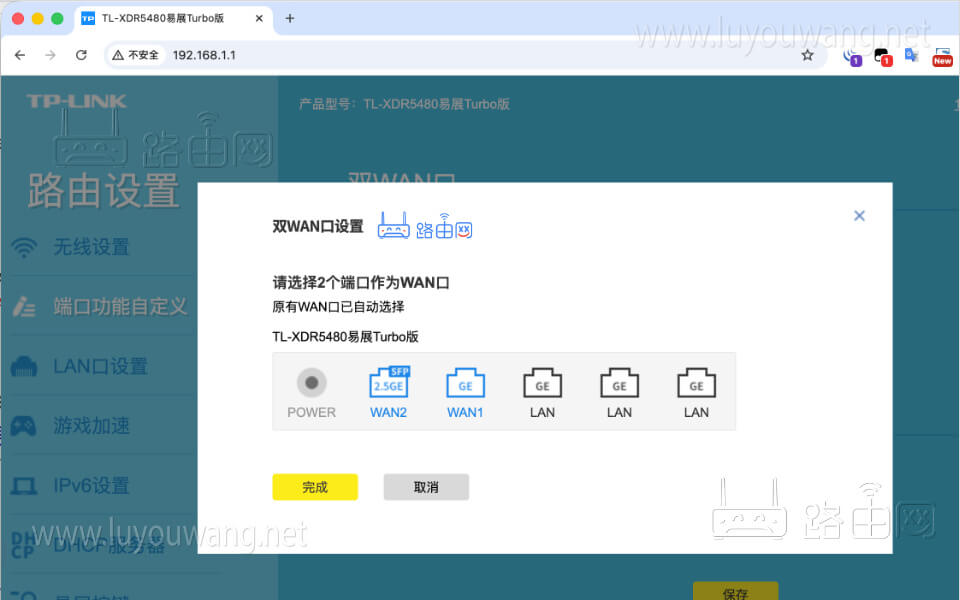Reload the router page

(x=81, y=55)
